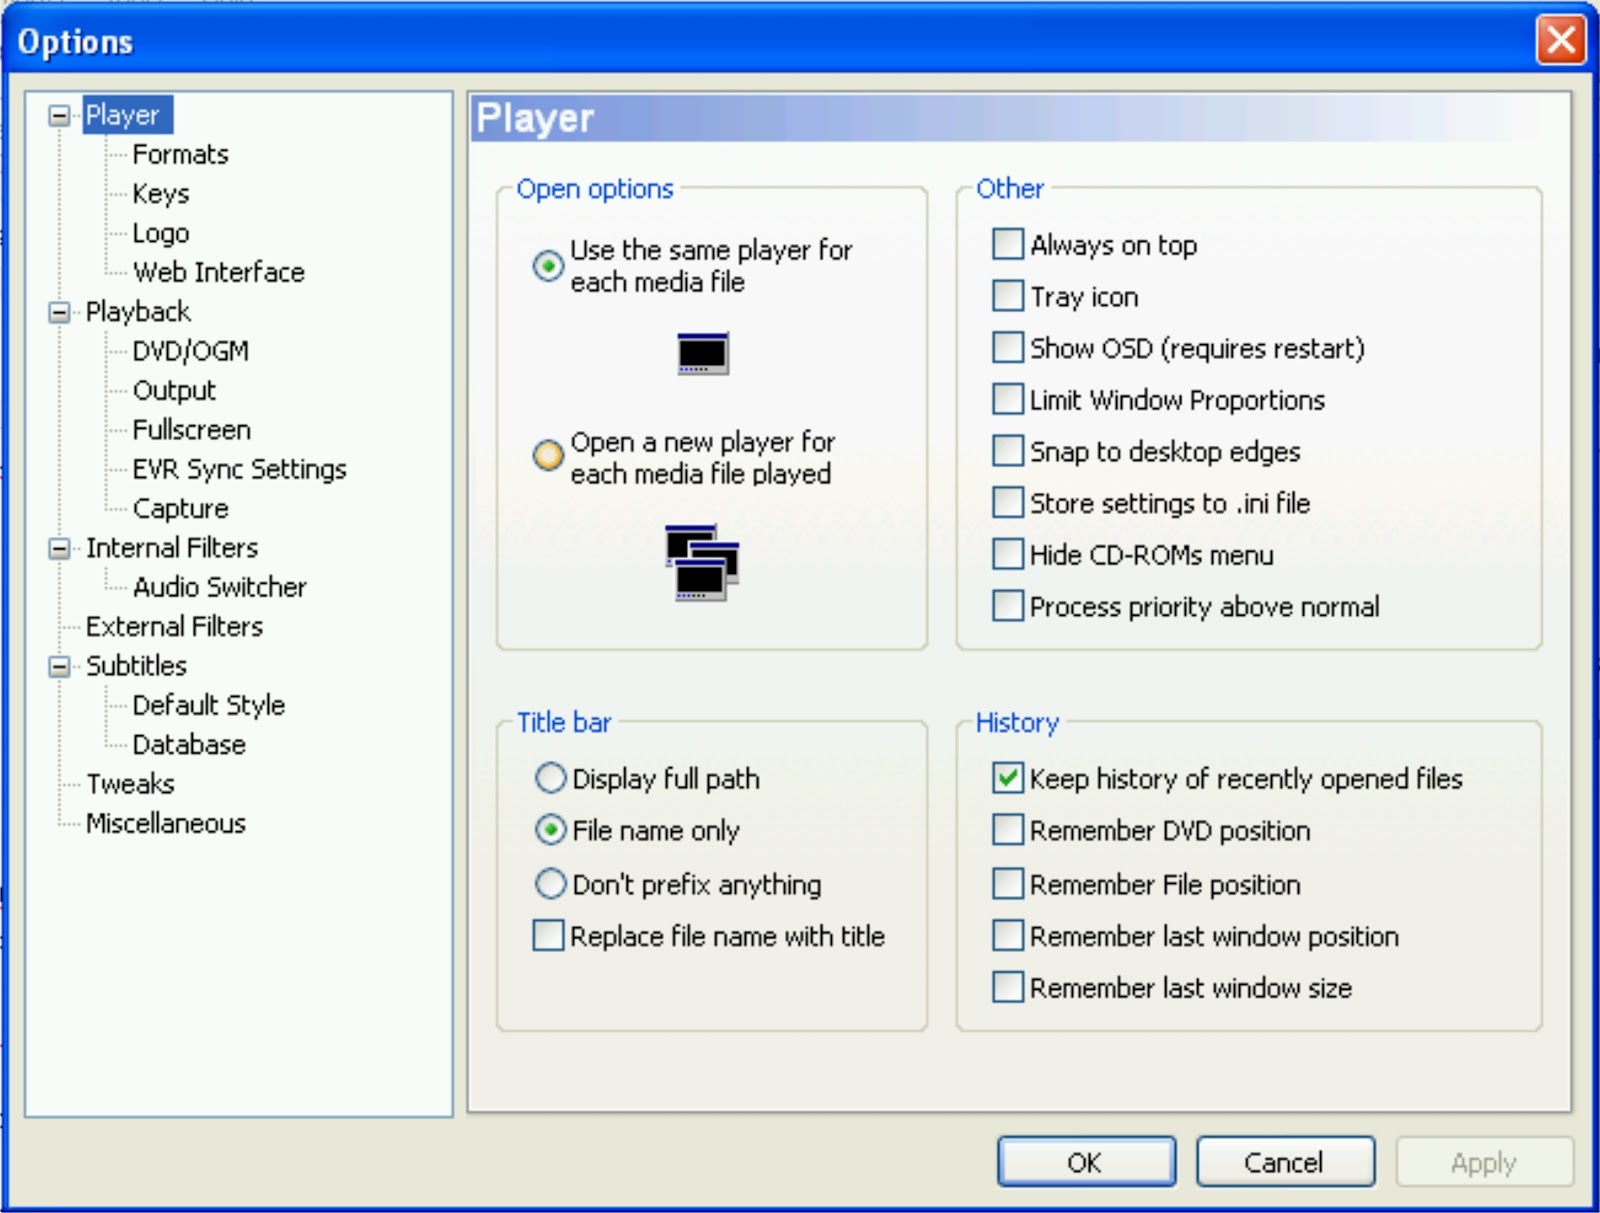Confirm settings with the OK button
Screen dimensions: 1600x1213
1086,1162
